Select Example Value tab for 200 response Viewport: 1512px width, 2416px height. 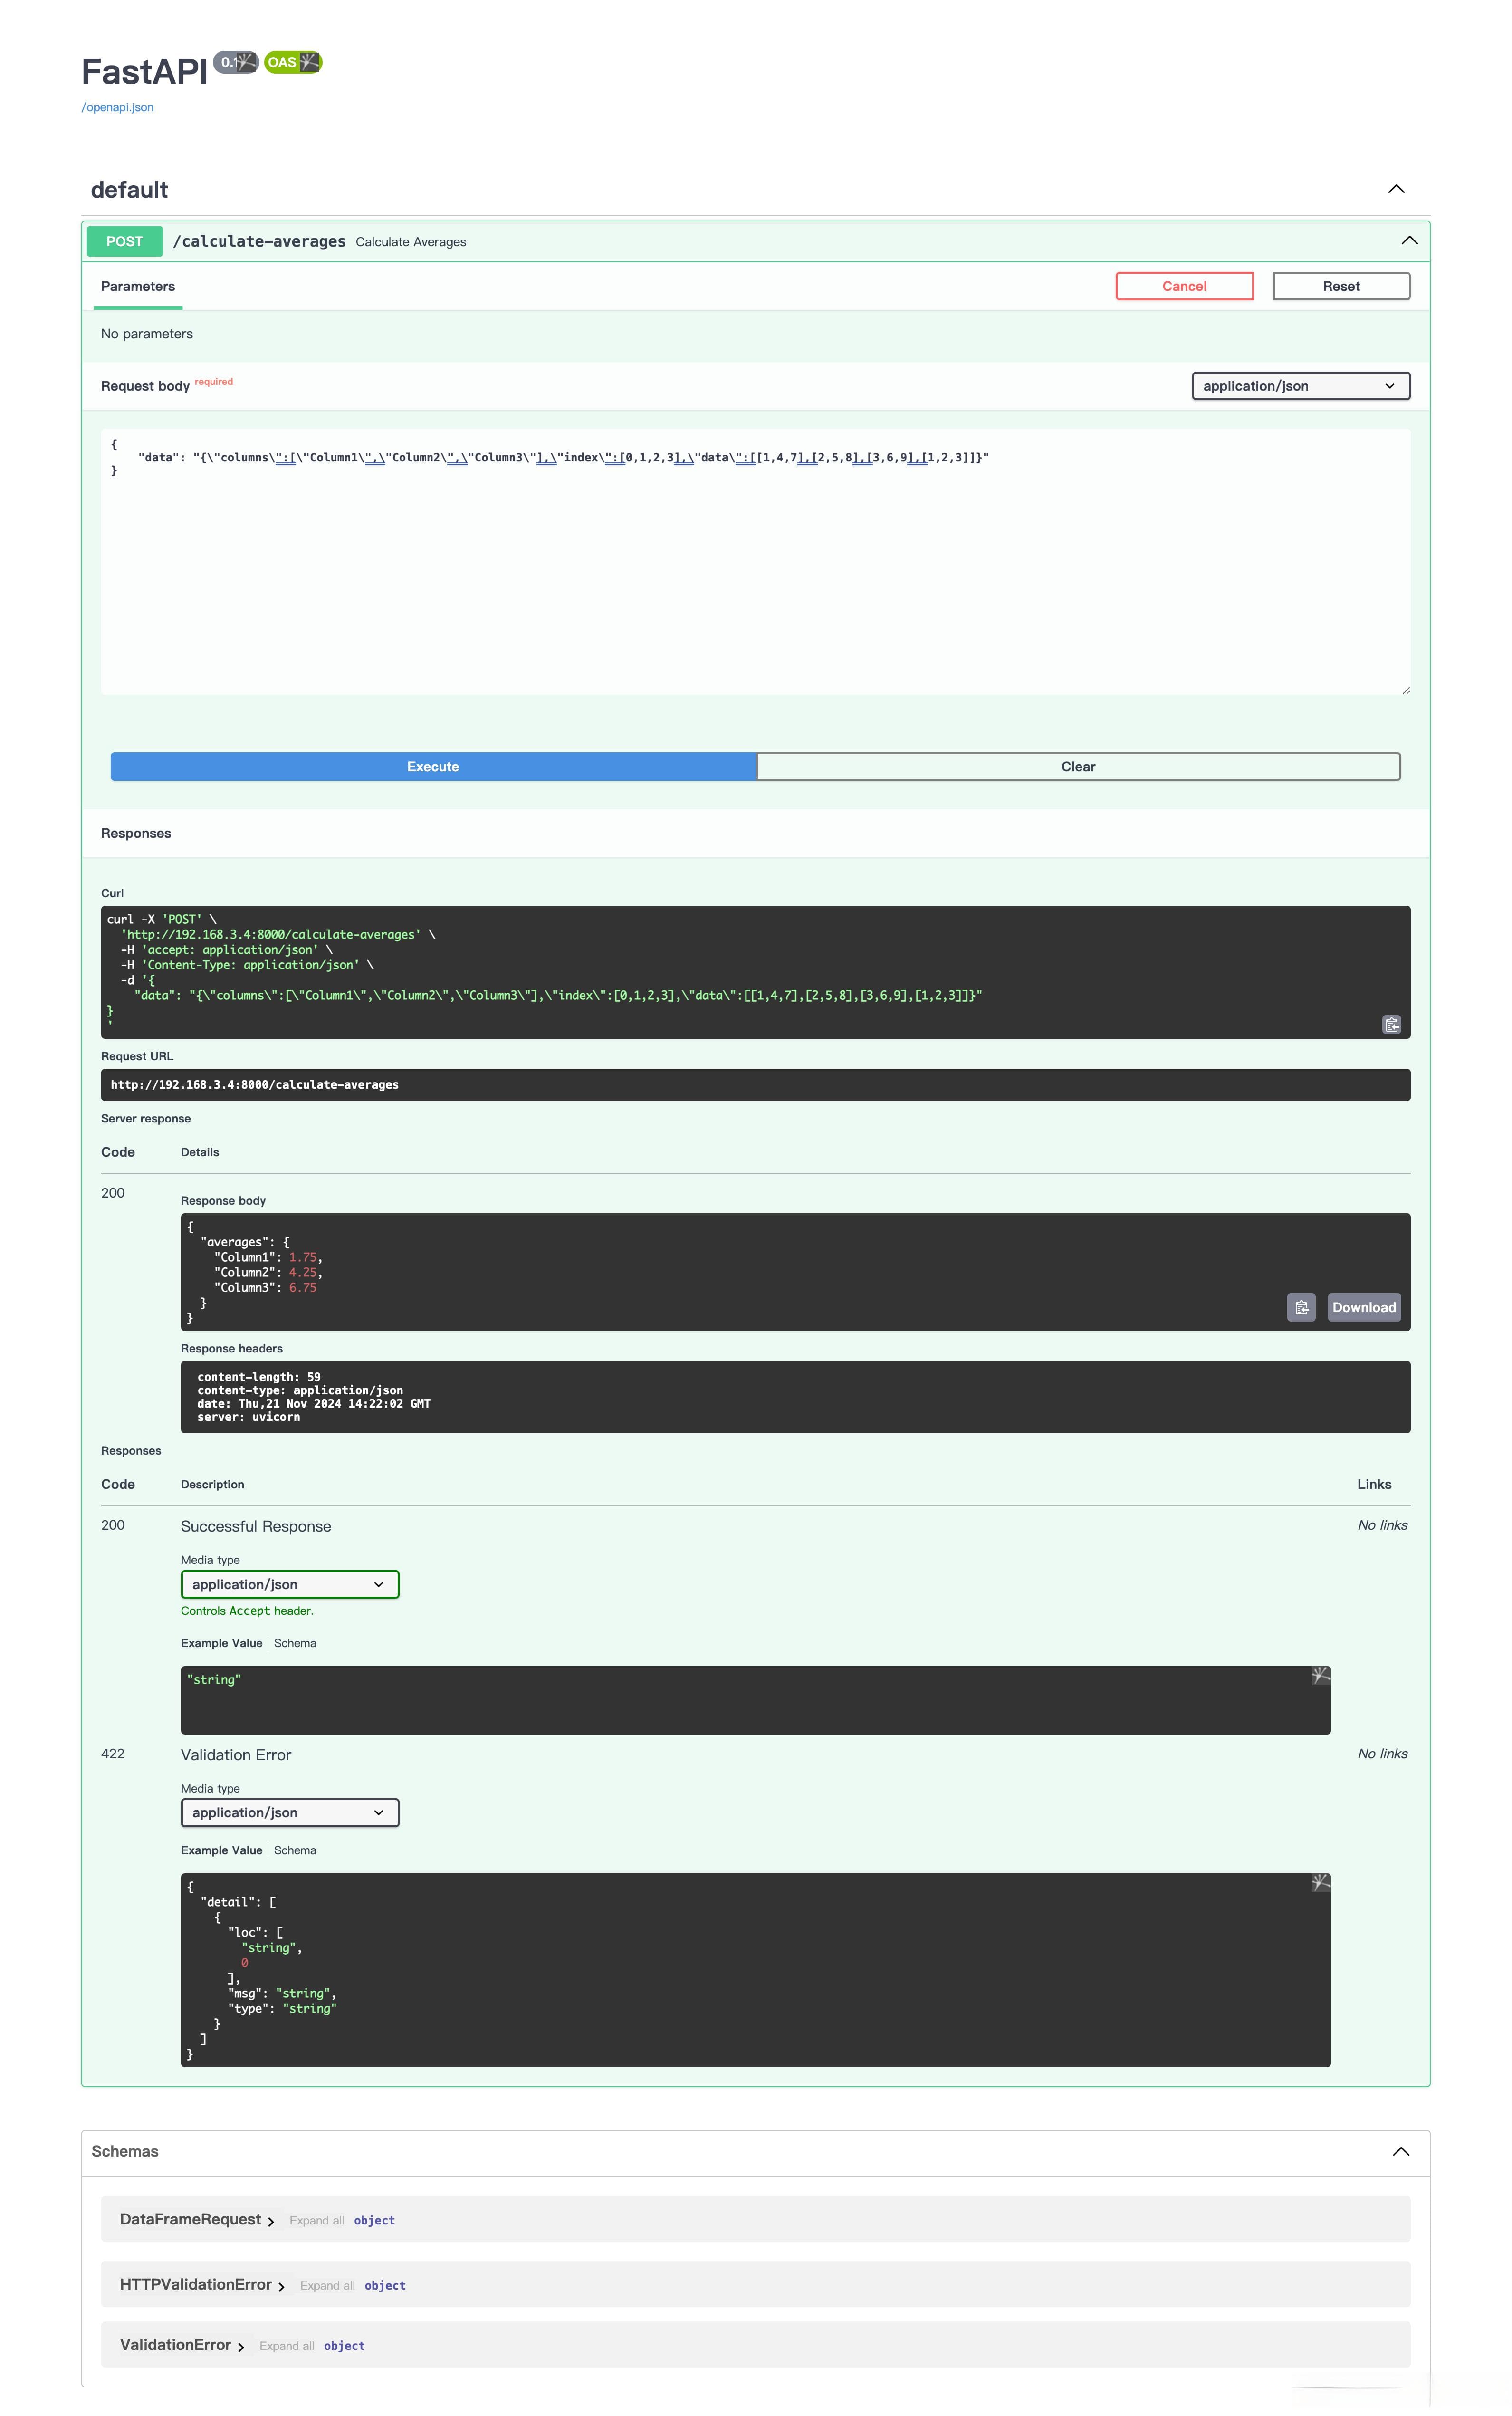(221, 1643)
